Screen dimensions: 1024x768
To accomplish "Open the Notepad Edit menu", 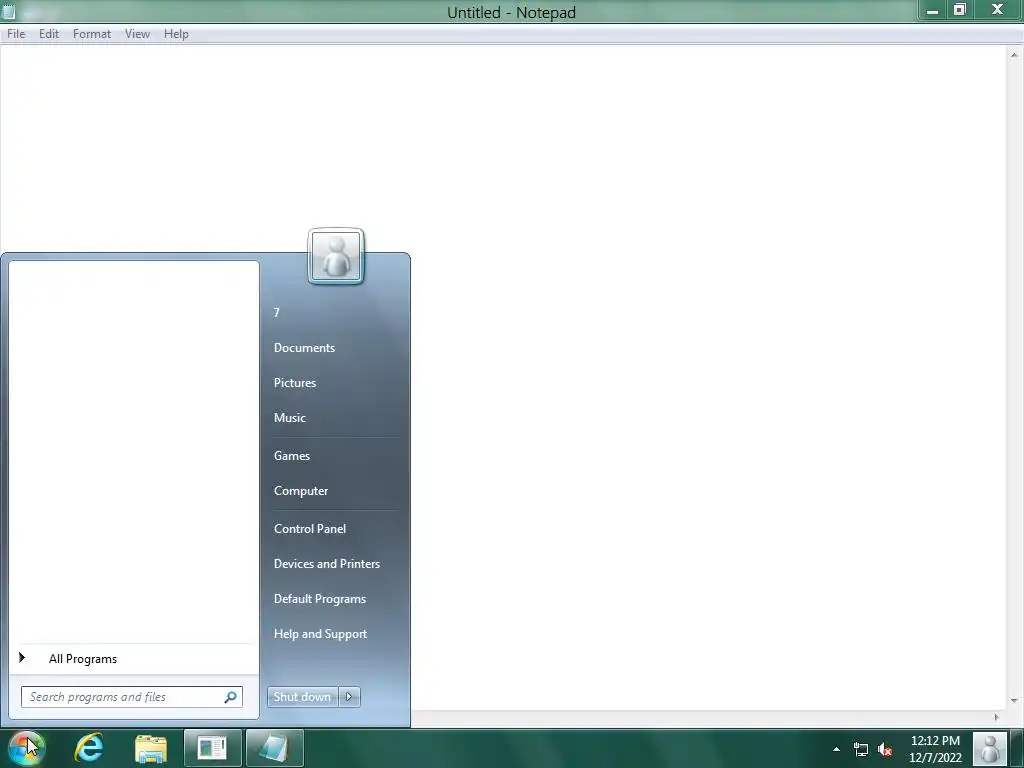I will click(x=49, y=34).
